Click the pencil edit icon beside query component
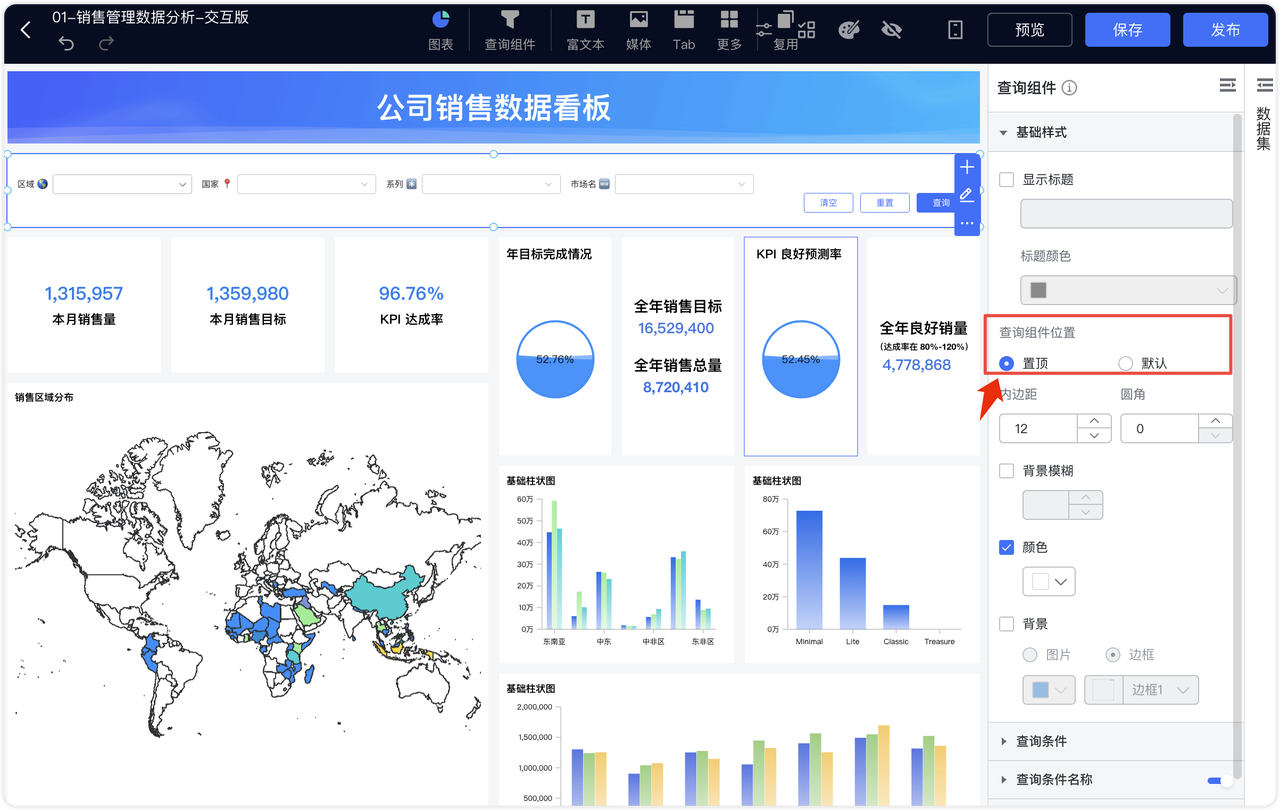1280x810 pixels. pos(966,195)
